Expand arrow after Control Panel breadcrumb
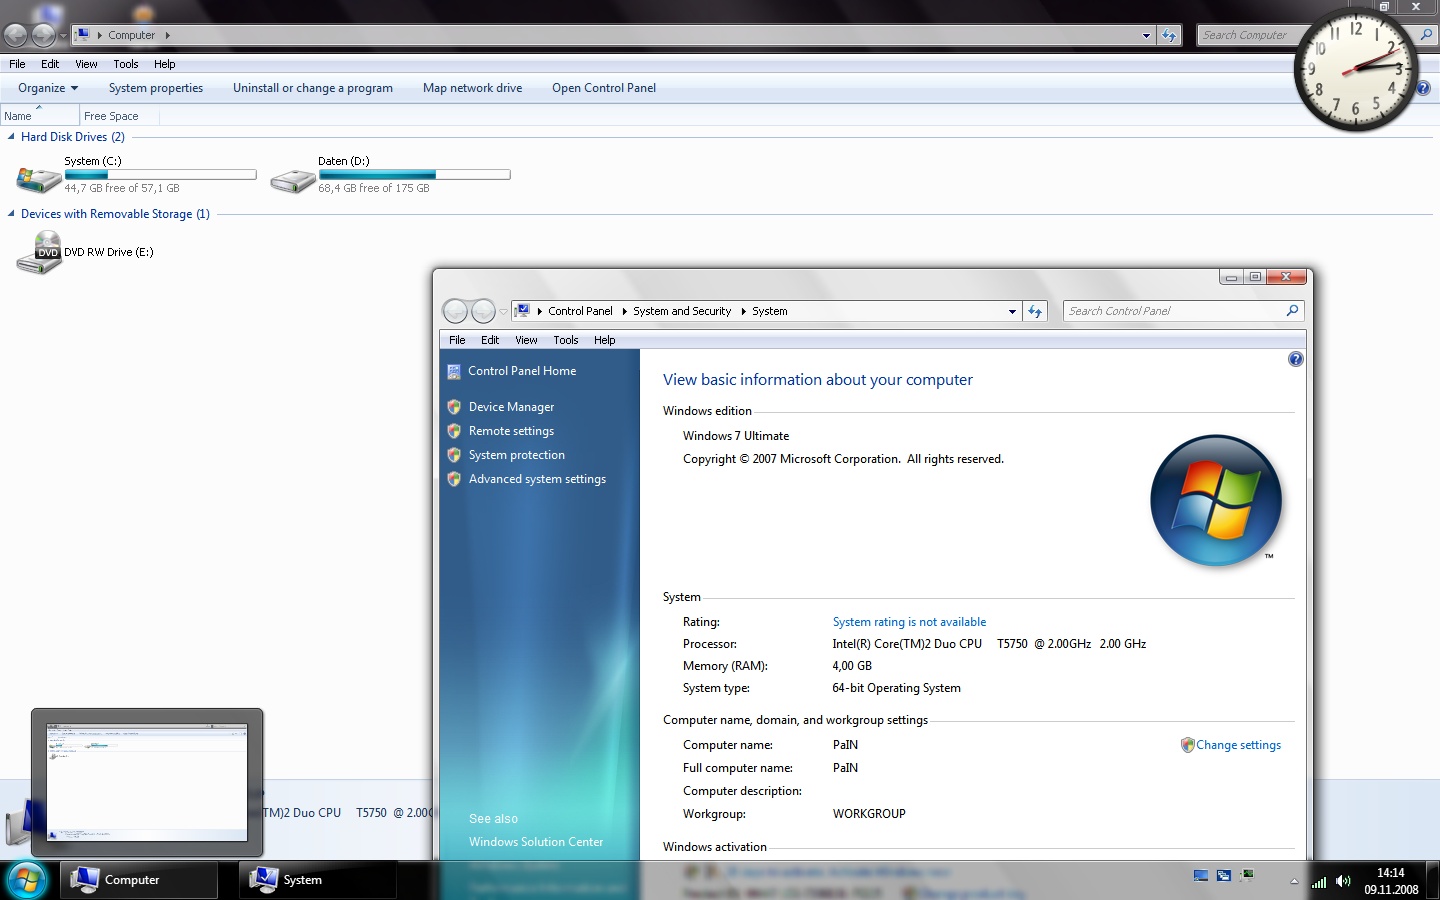1440x900 pixels. (624, 311)
